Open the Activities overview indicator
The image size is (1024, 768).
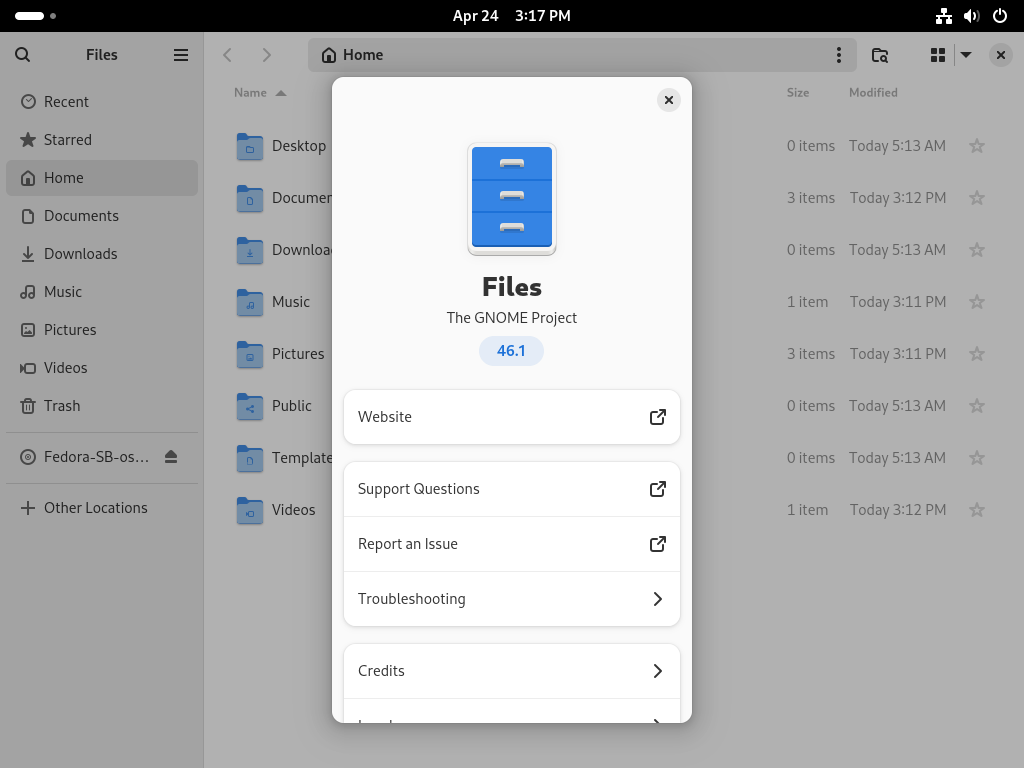pyautogui.click(x=35, y=16)
